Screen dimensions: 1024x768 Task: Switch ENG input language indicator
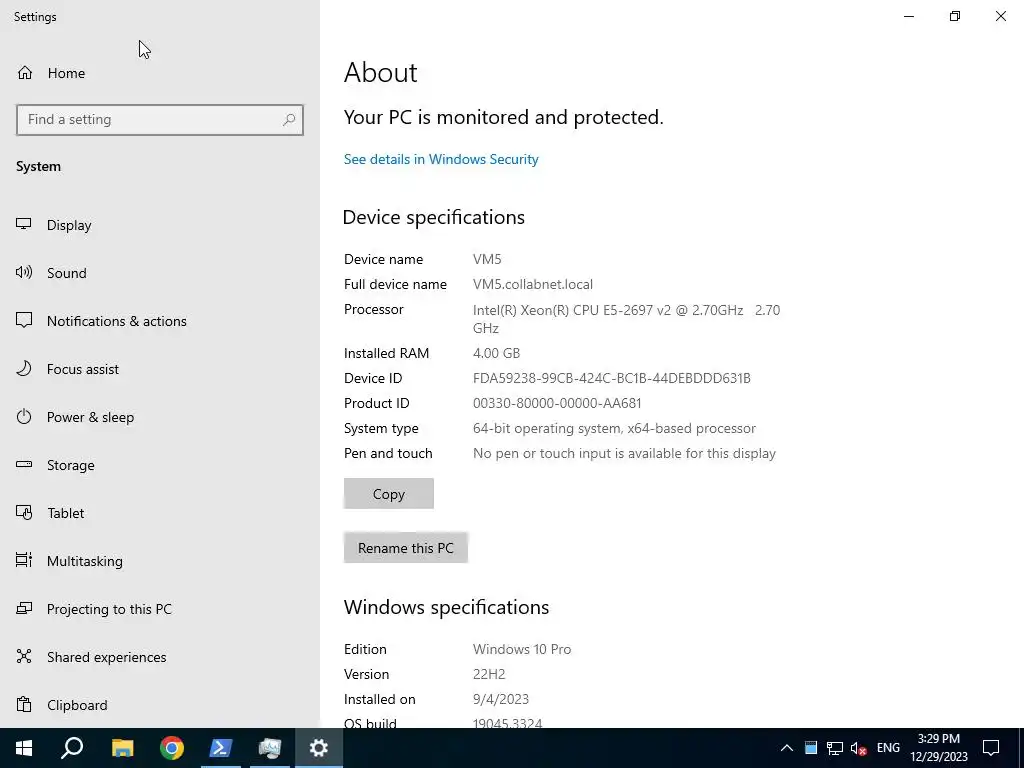[x=888, y=748]
